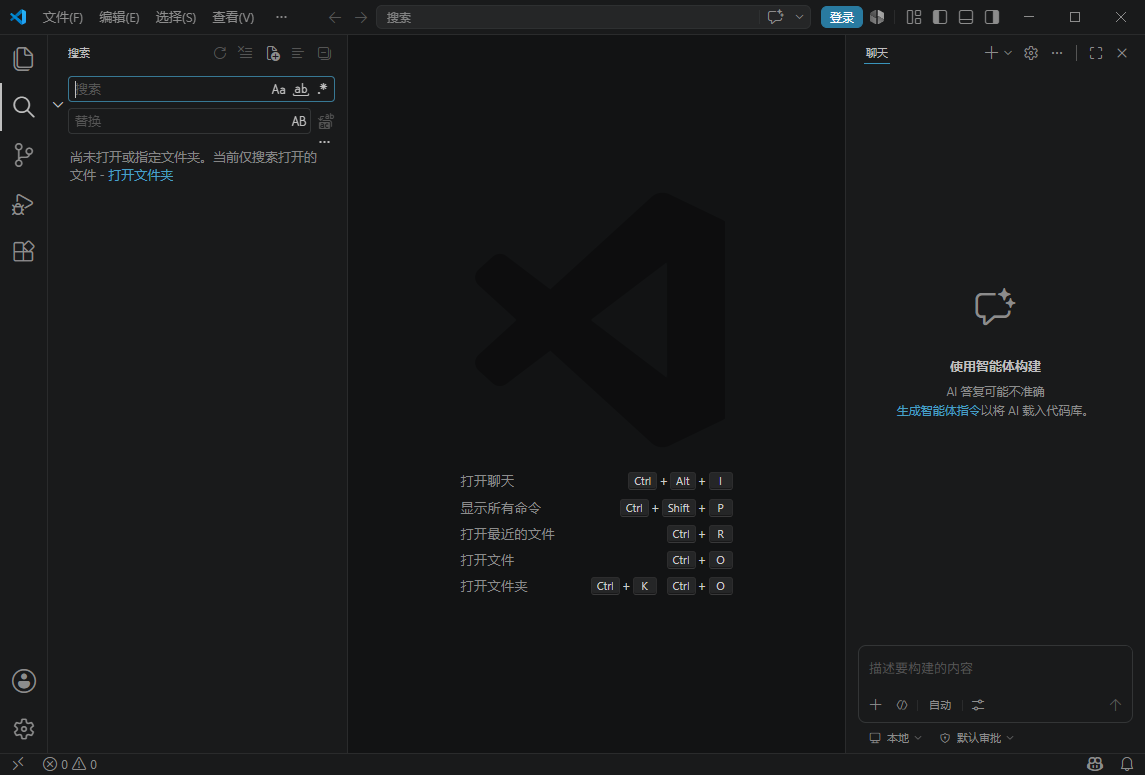Open more actions ellipsis in 聊天 panel
The image size is (1145, 775).
pyautogui.click(x=1057, y=53)
